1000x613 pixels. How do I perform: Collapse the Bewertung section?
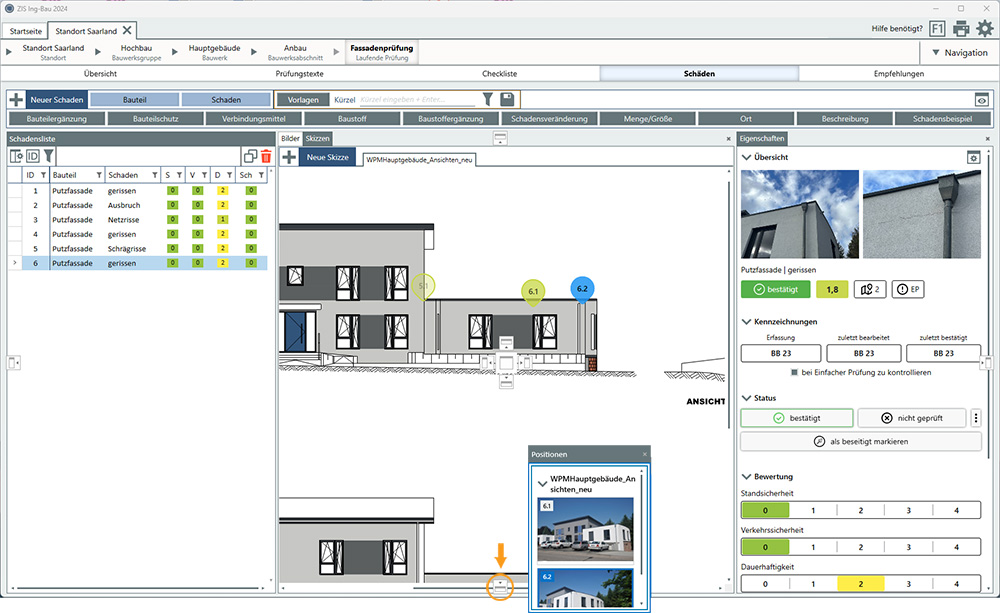click(x=747, y=476)
